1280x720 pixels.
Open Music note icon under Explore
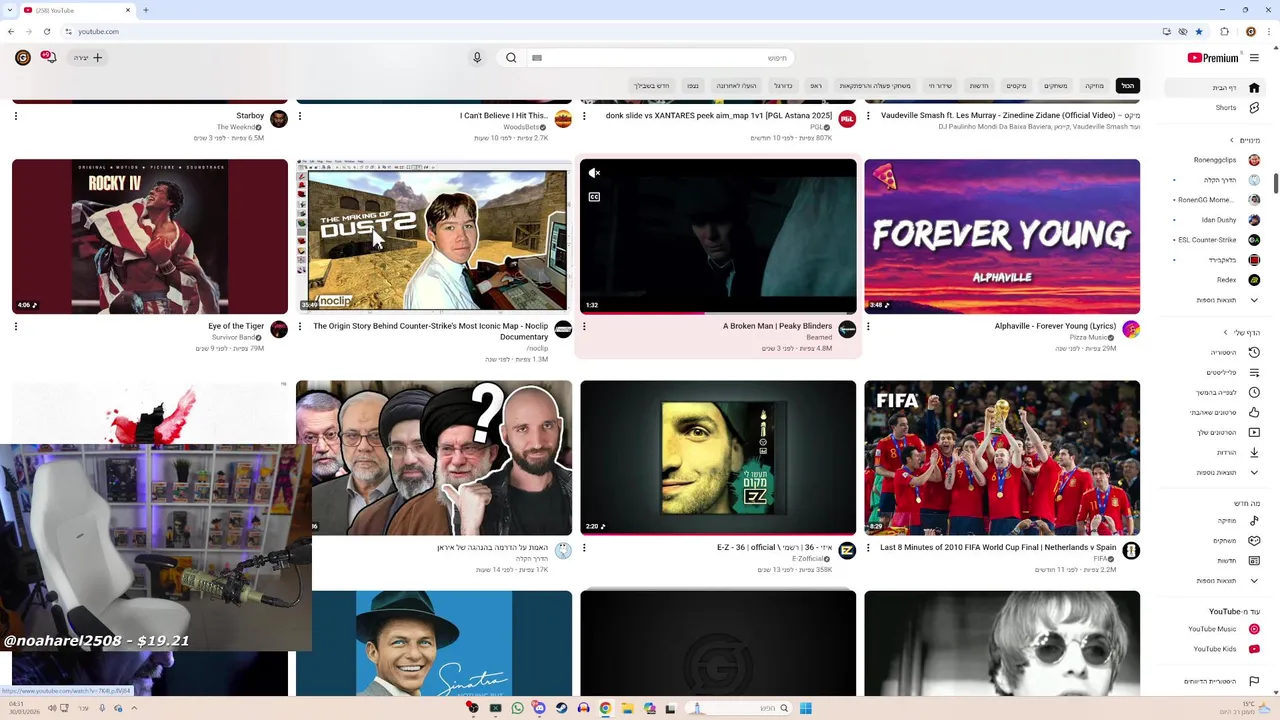(x=1254, y=521)
